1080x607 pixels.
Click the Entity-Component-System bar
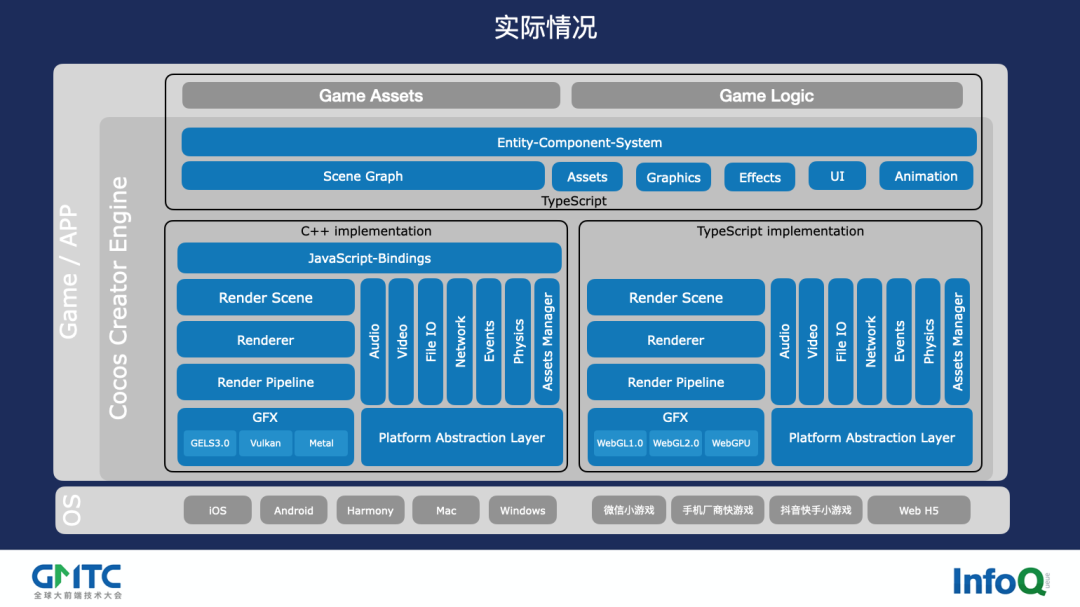click(x=579, y=143)
